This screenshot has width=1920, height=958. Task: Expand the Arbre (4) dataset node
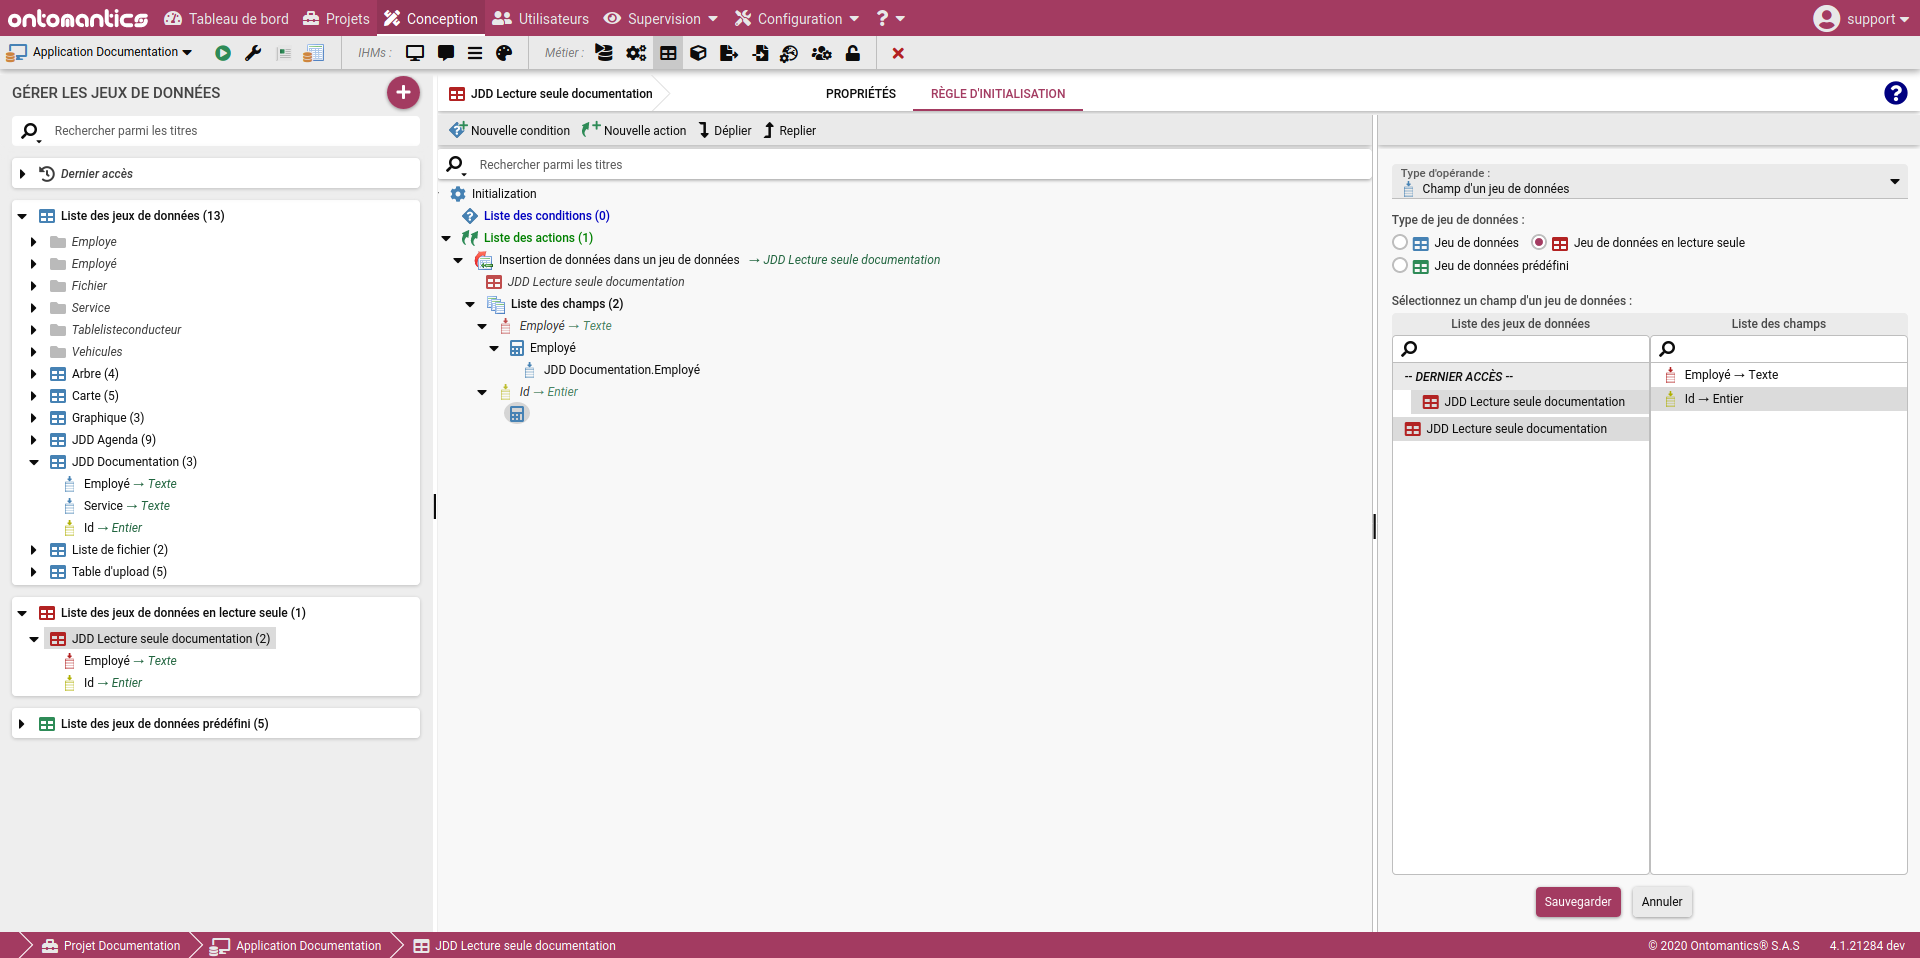[x=34, y=374]
